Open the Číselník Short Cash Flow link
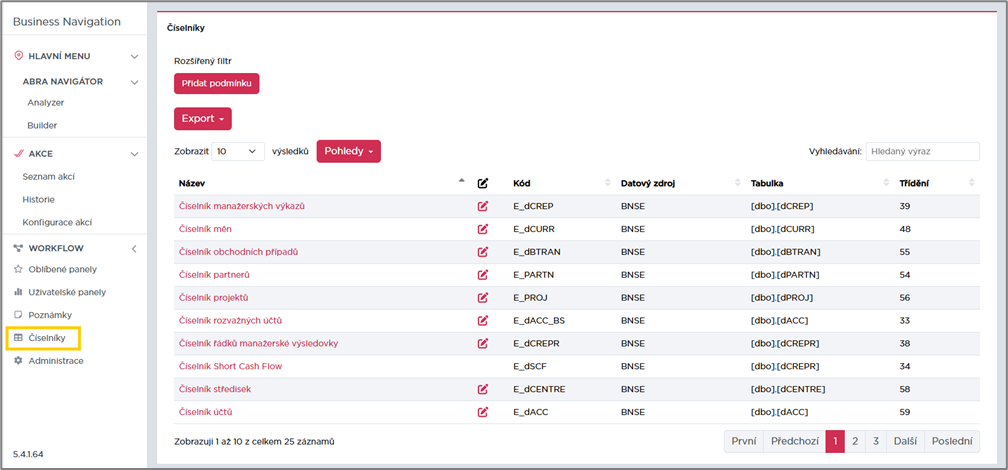1008x470 pixels. point(230,366)
